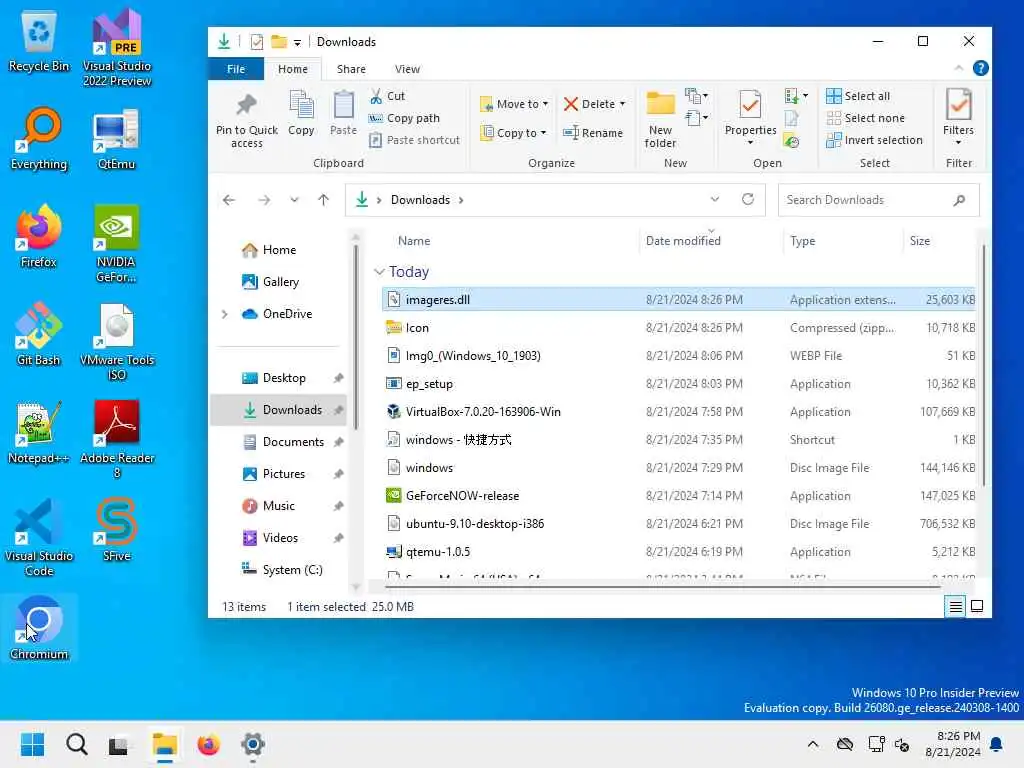This screenshot has width=1024, height=768.
Task: Click the Up one level arrow
Action: 323,200
